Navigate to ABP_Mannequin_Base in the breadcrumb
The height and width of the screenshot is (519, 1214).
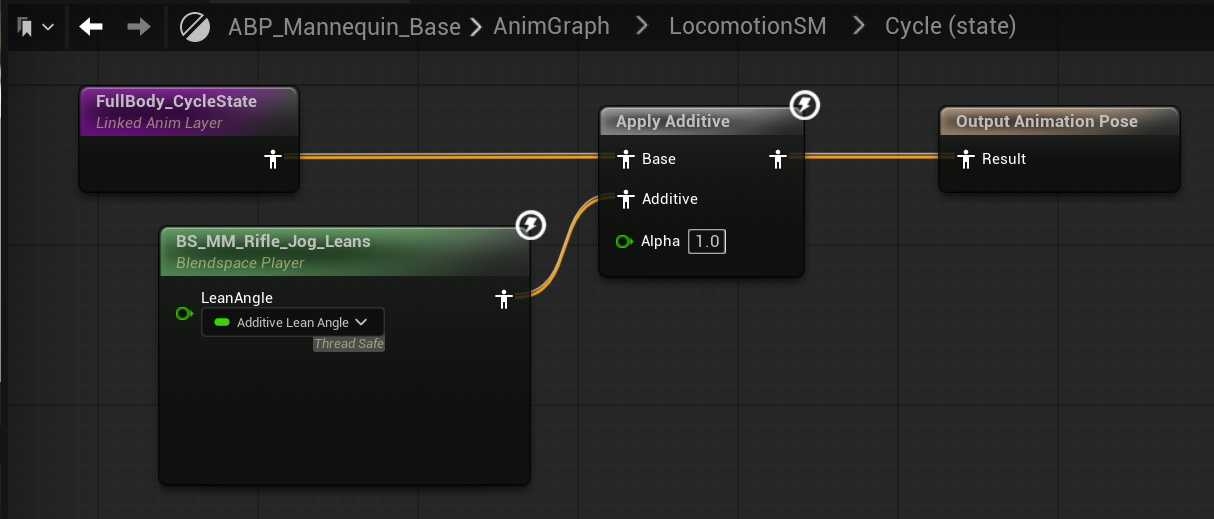coord(344,27)
